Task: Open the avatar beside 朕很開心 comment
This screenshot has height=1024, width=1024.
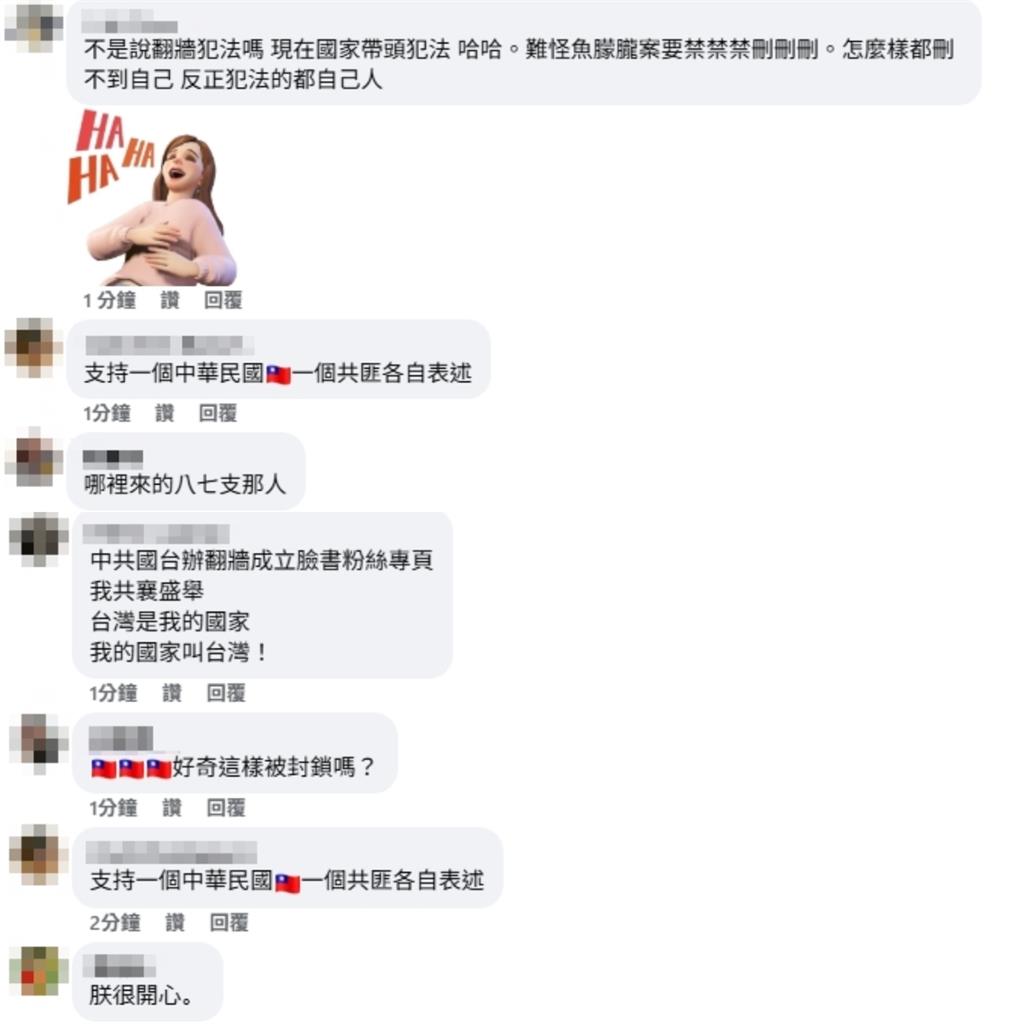Action: [38, 971]
